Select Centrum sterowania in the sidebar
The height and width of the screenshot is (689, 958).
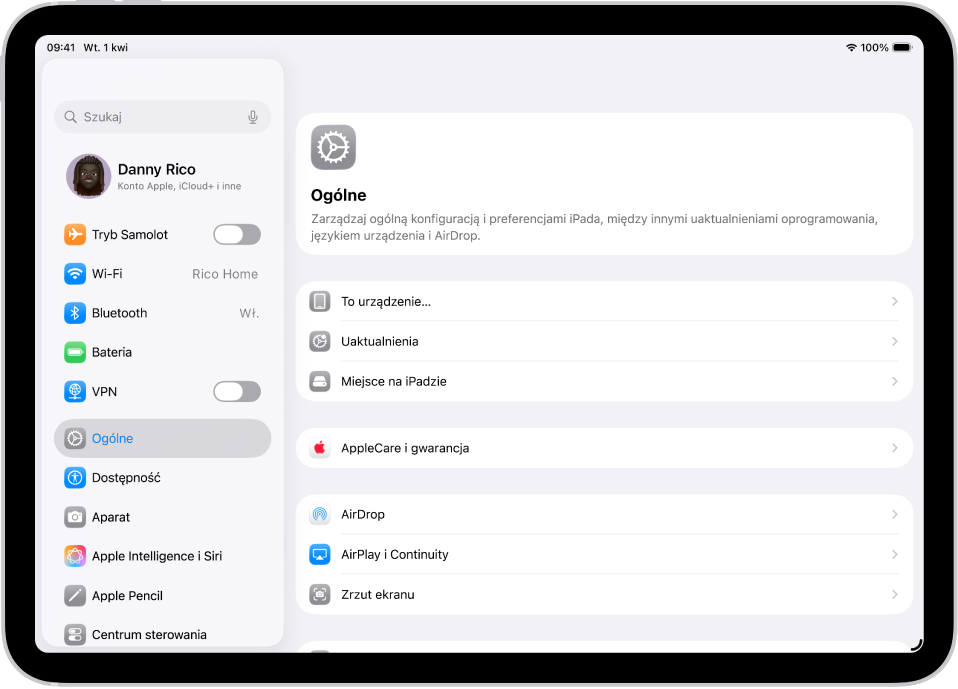click(x=163, y=635)
